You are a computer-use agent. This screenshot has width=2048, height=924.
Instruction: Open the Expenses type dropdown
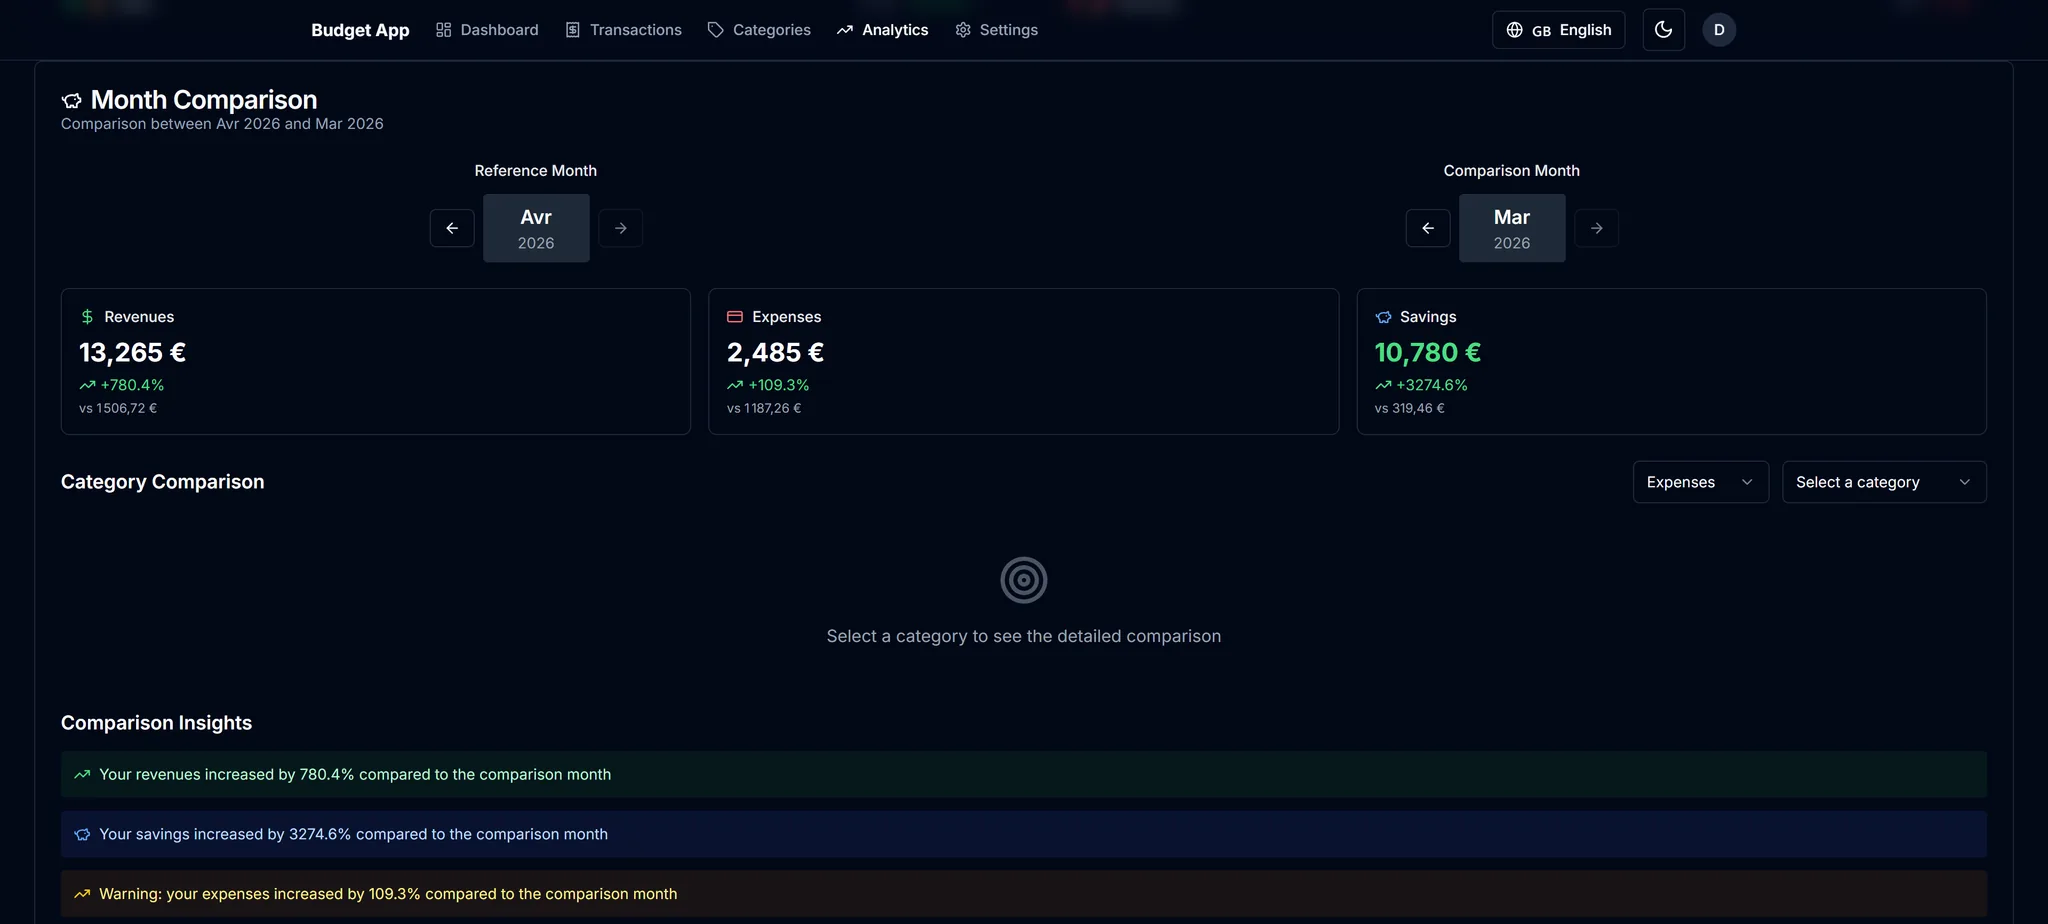pyautogui.click(x=1700, y=482)
